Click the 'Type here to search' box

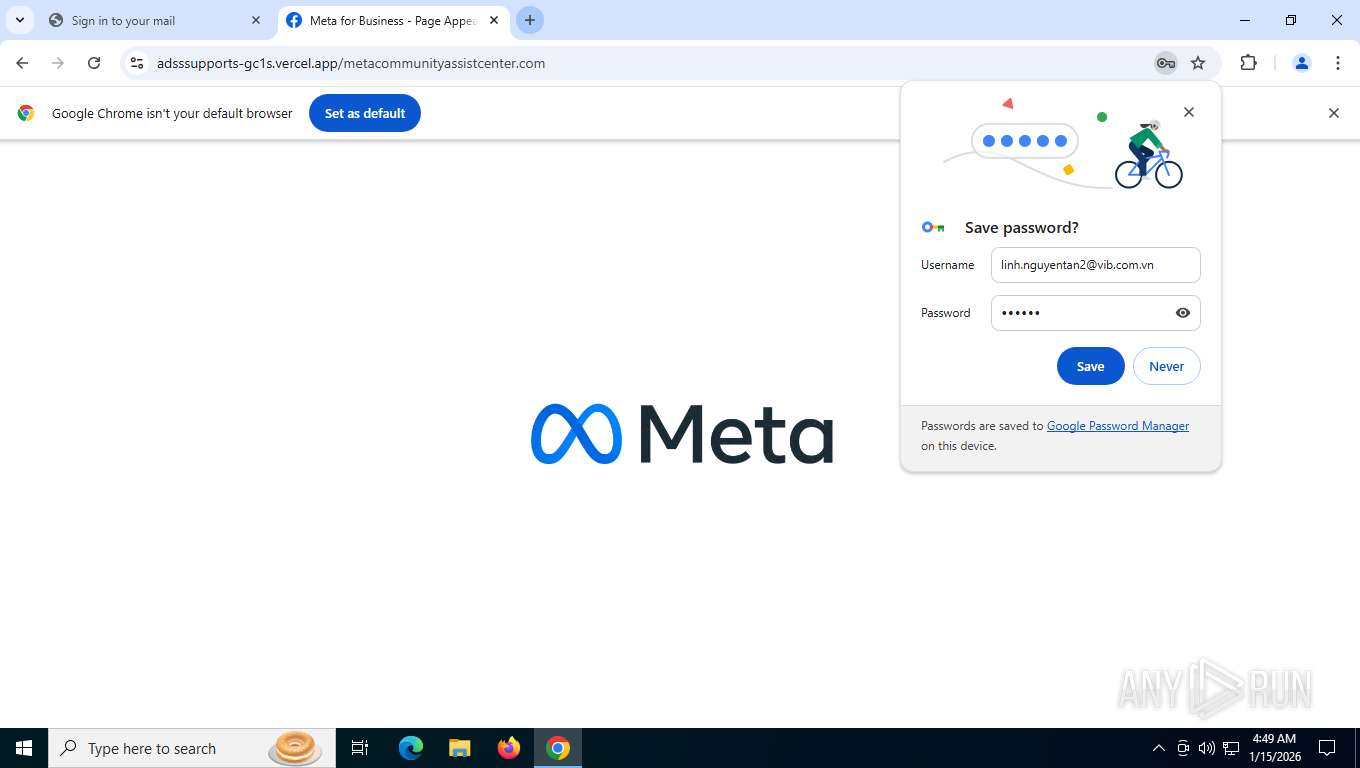pos(190,748)
